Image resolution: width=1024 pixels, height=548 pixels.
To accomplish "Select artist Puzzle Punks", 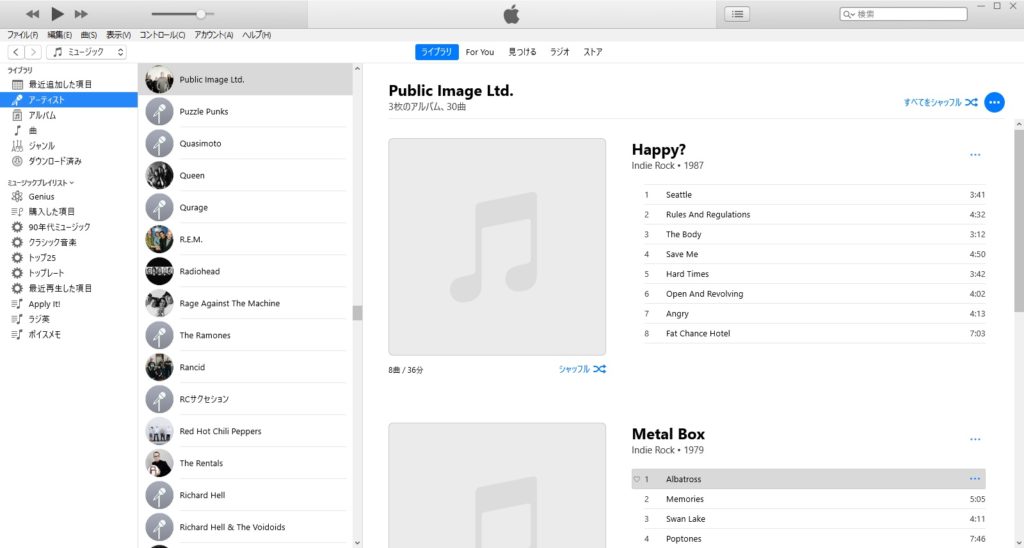I will coord(245,112).
